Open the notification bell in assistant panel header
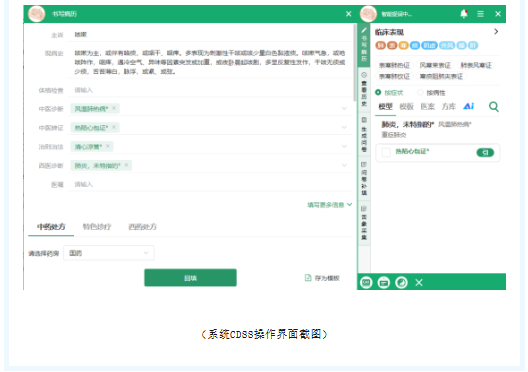 point(464,14)
